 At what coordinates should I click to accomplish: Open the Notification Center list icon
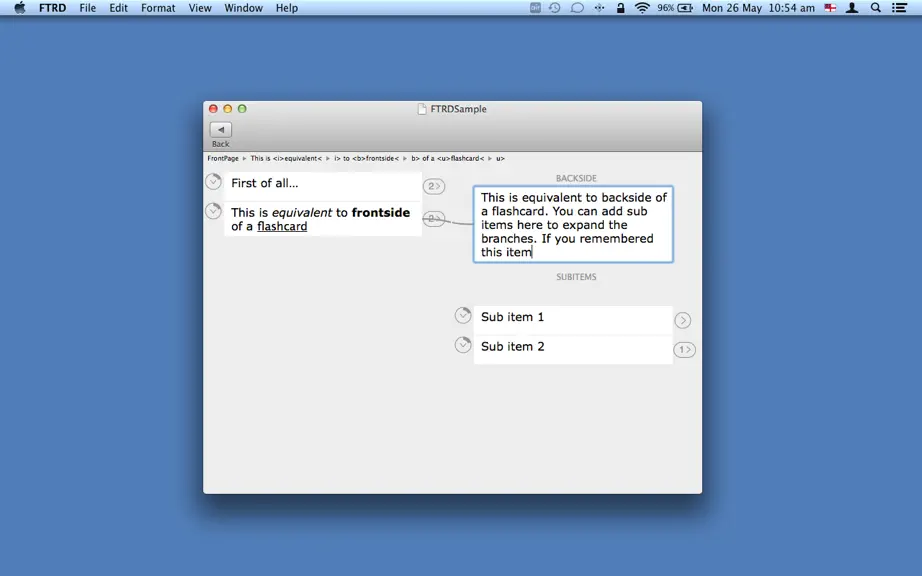click(899, 8)
